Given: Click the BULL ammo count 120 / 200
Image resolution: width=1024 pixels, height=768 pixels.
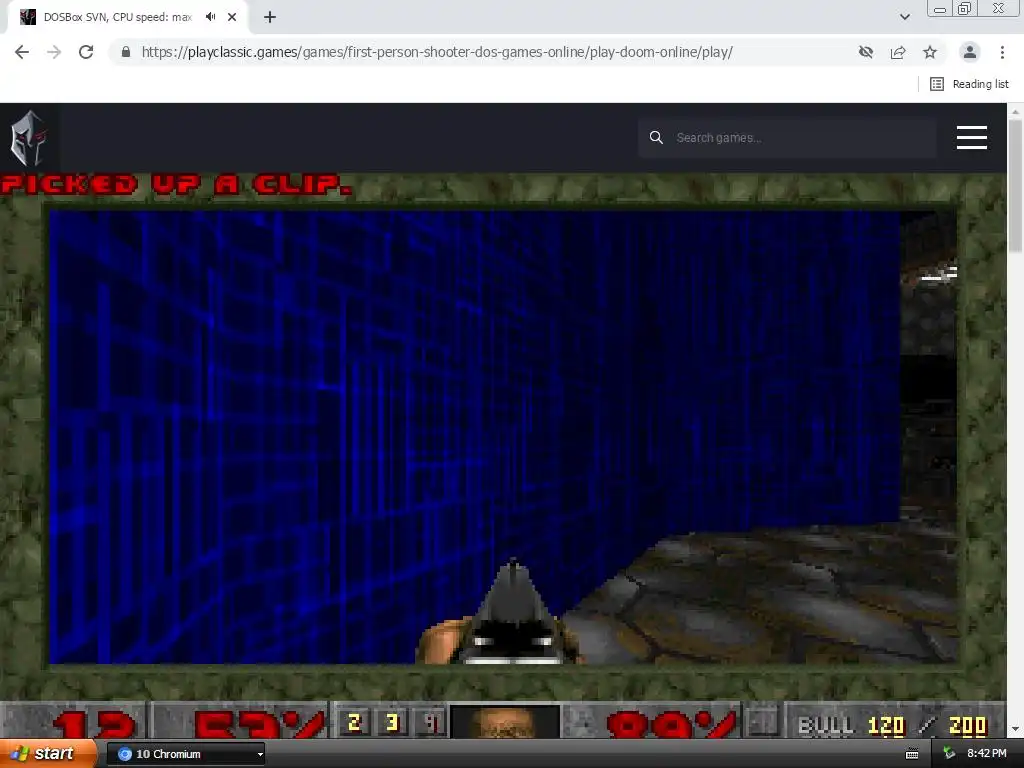Looking at the screenshot, I should click(893, 725).
